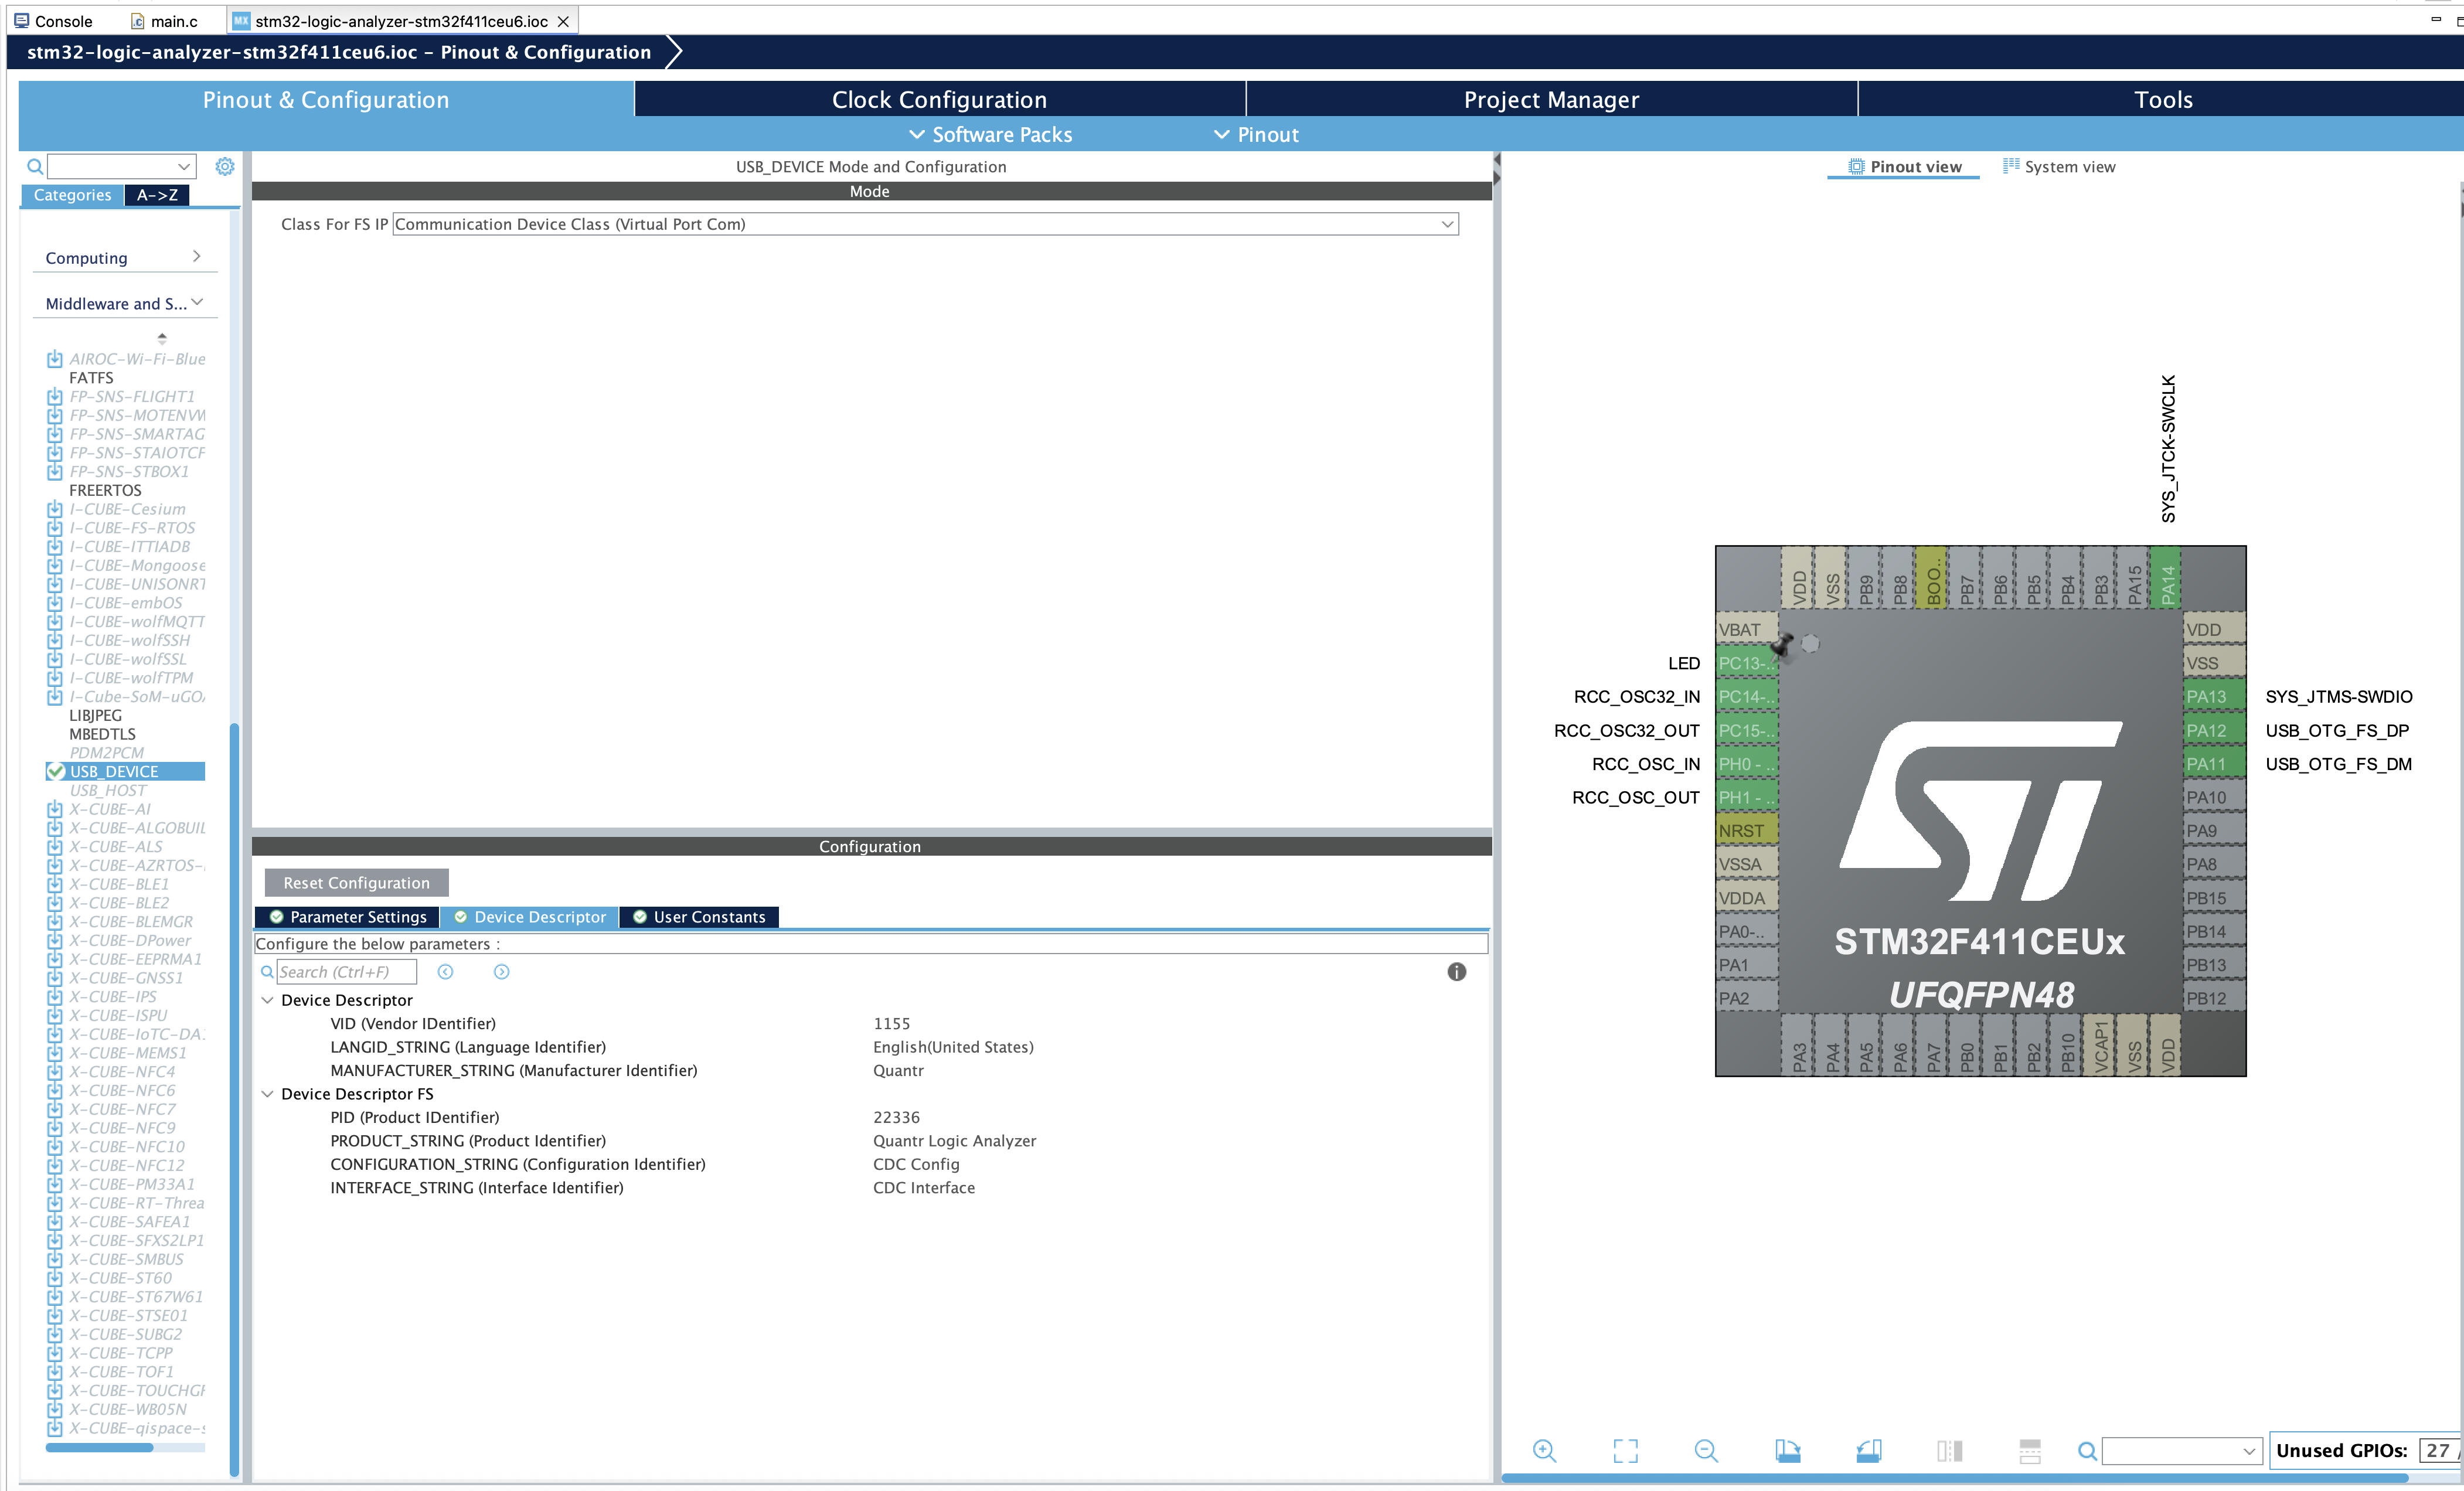Image resolution: width=2464 pixels, height=1491 pixels.
Task: Rotate the chip counter-clockwise
Action: click(x=1868, y=1450)
